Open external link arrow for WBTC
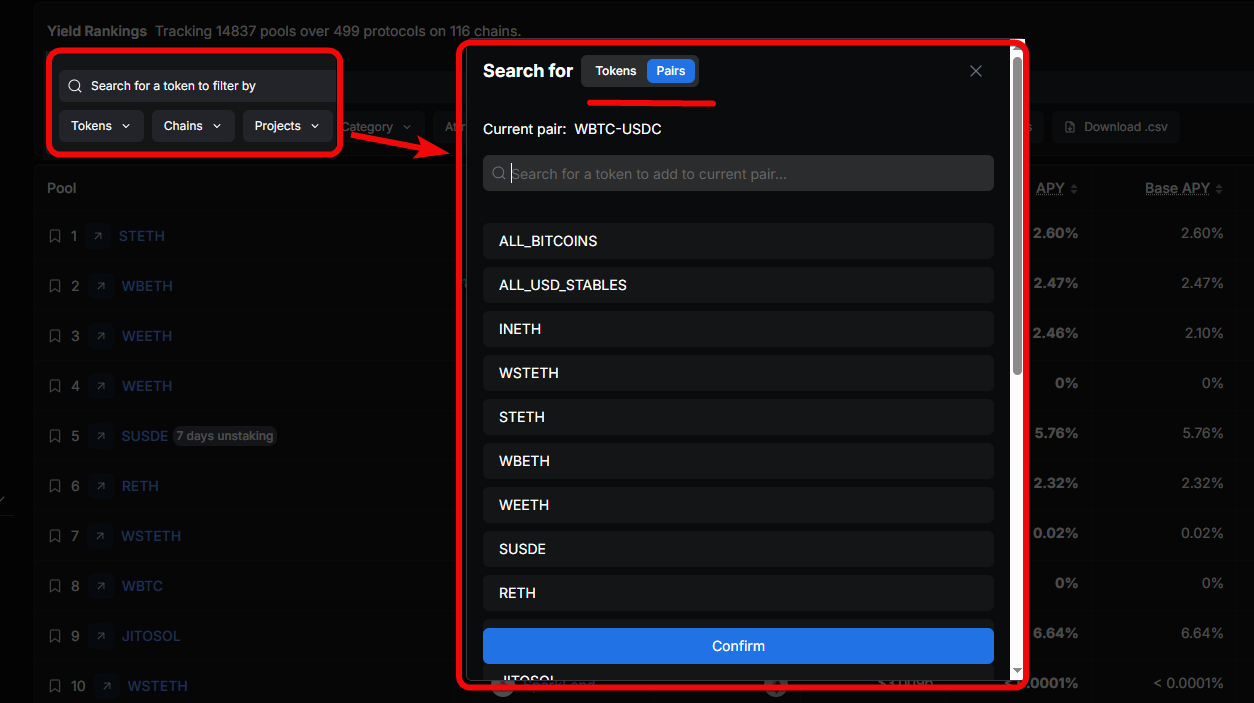 coord(100,586)
